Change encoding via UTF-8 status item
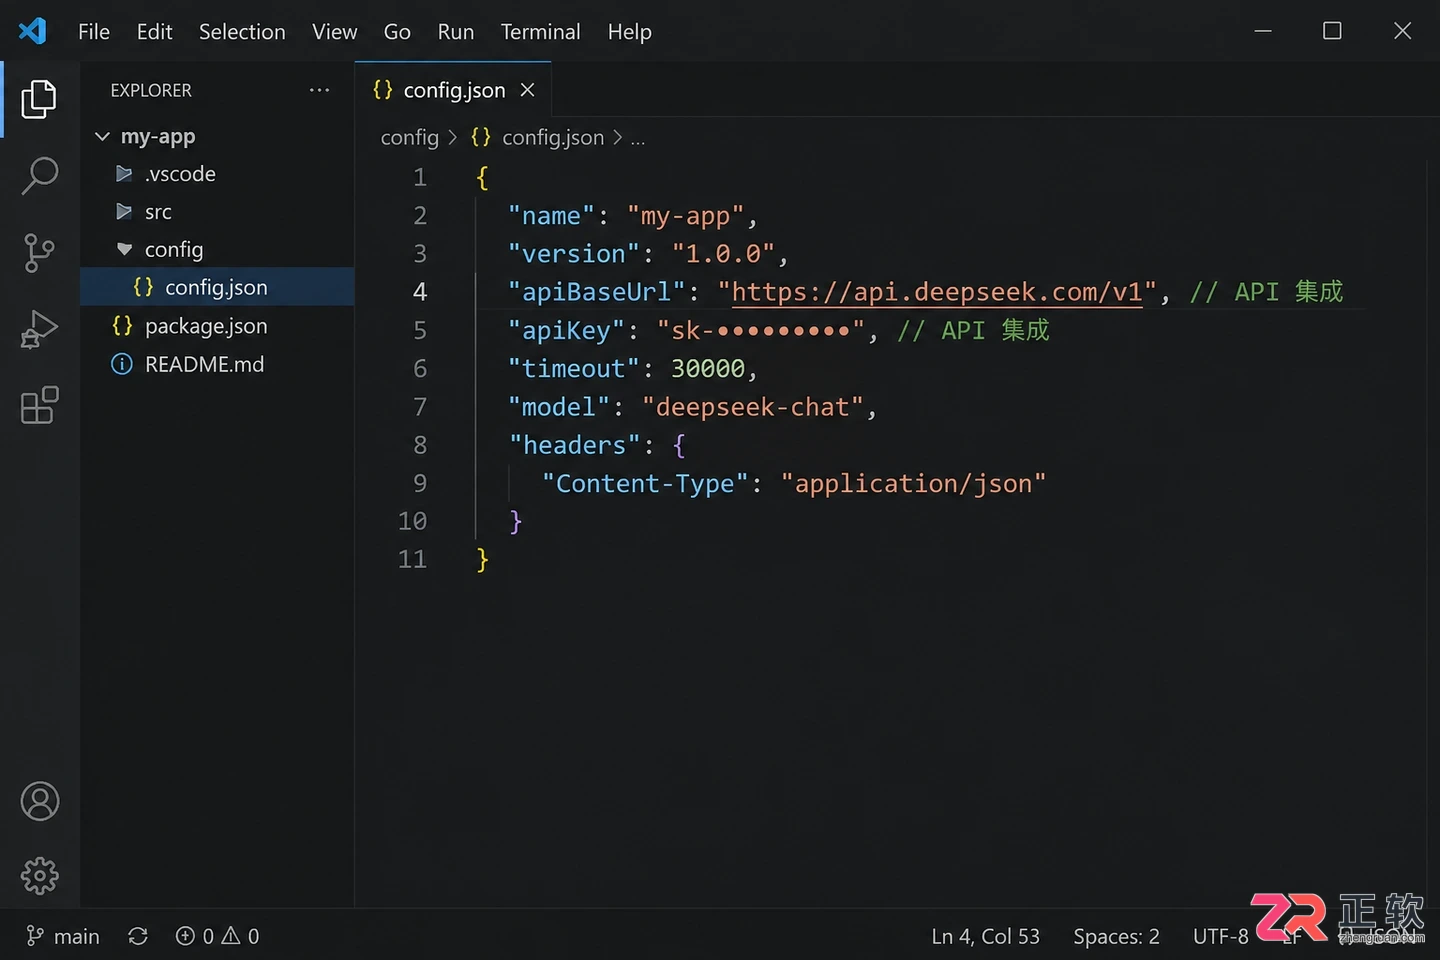The width and height of the screenshot is (1440, 960). click(x=1220, y=936)
